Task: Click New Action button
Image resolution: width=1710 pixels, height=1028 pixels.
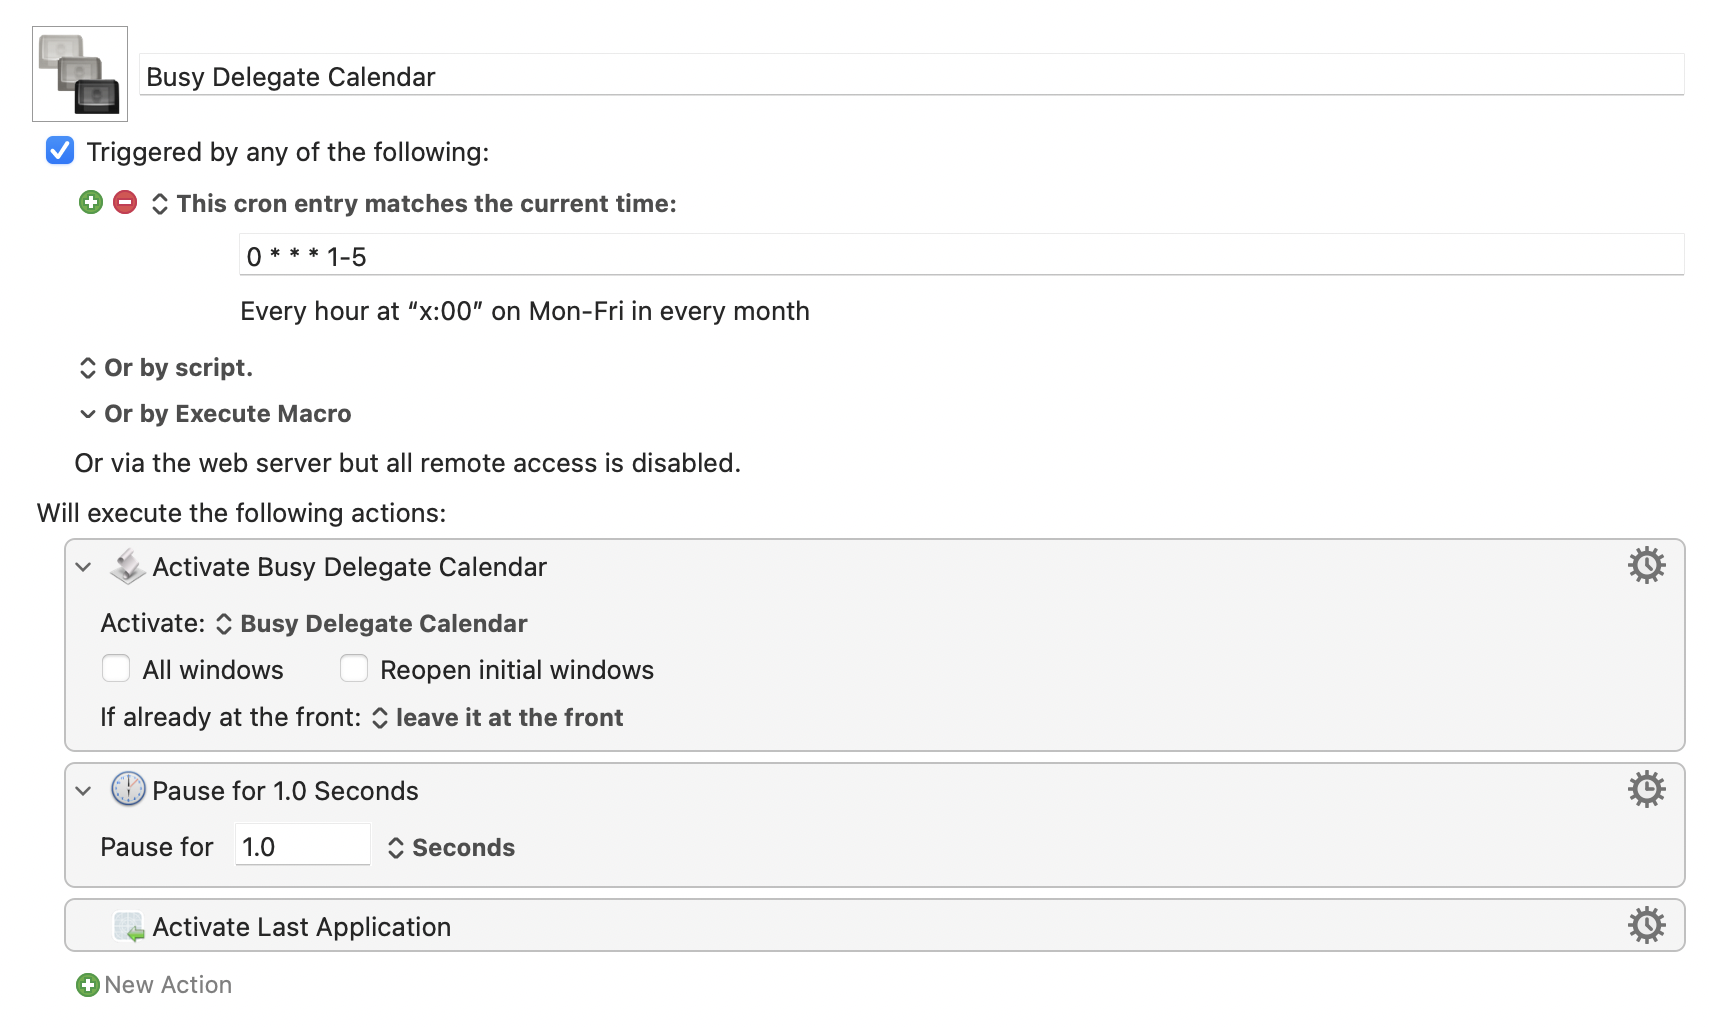Action: pos(154,985)
